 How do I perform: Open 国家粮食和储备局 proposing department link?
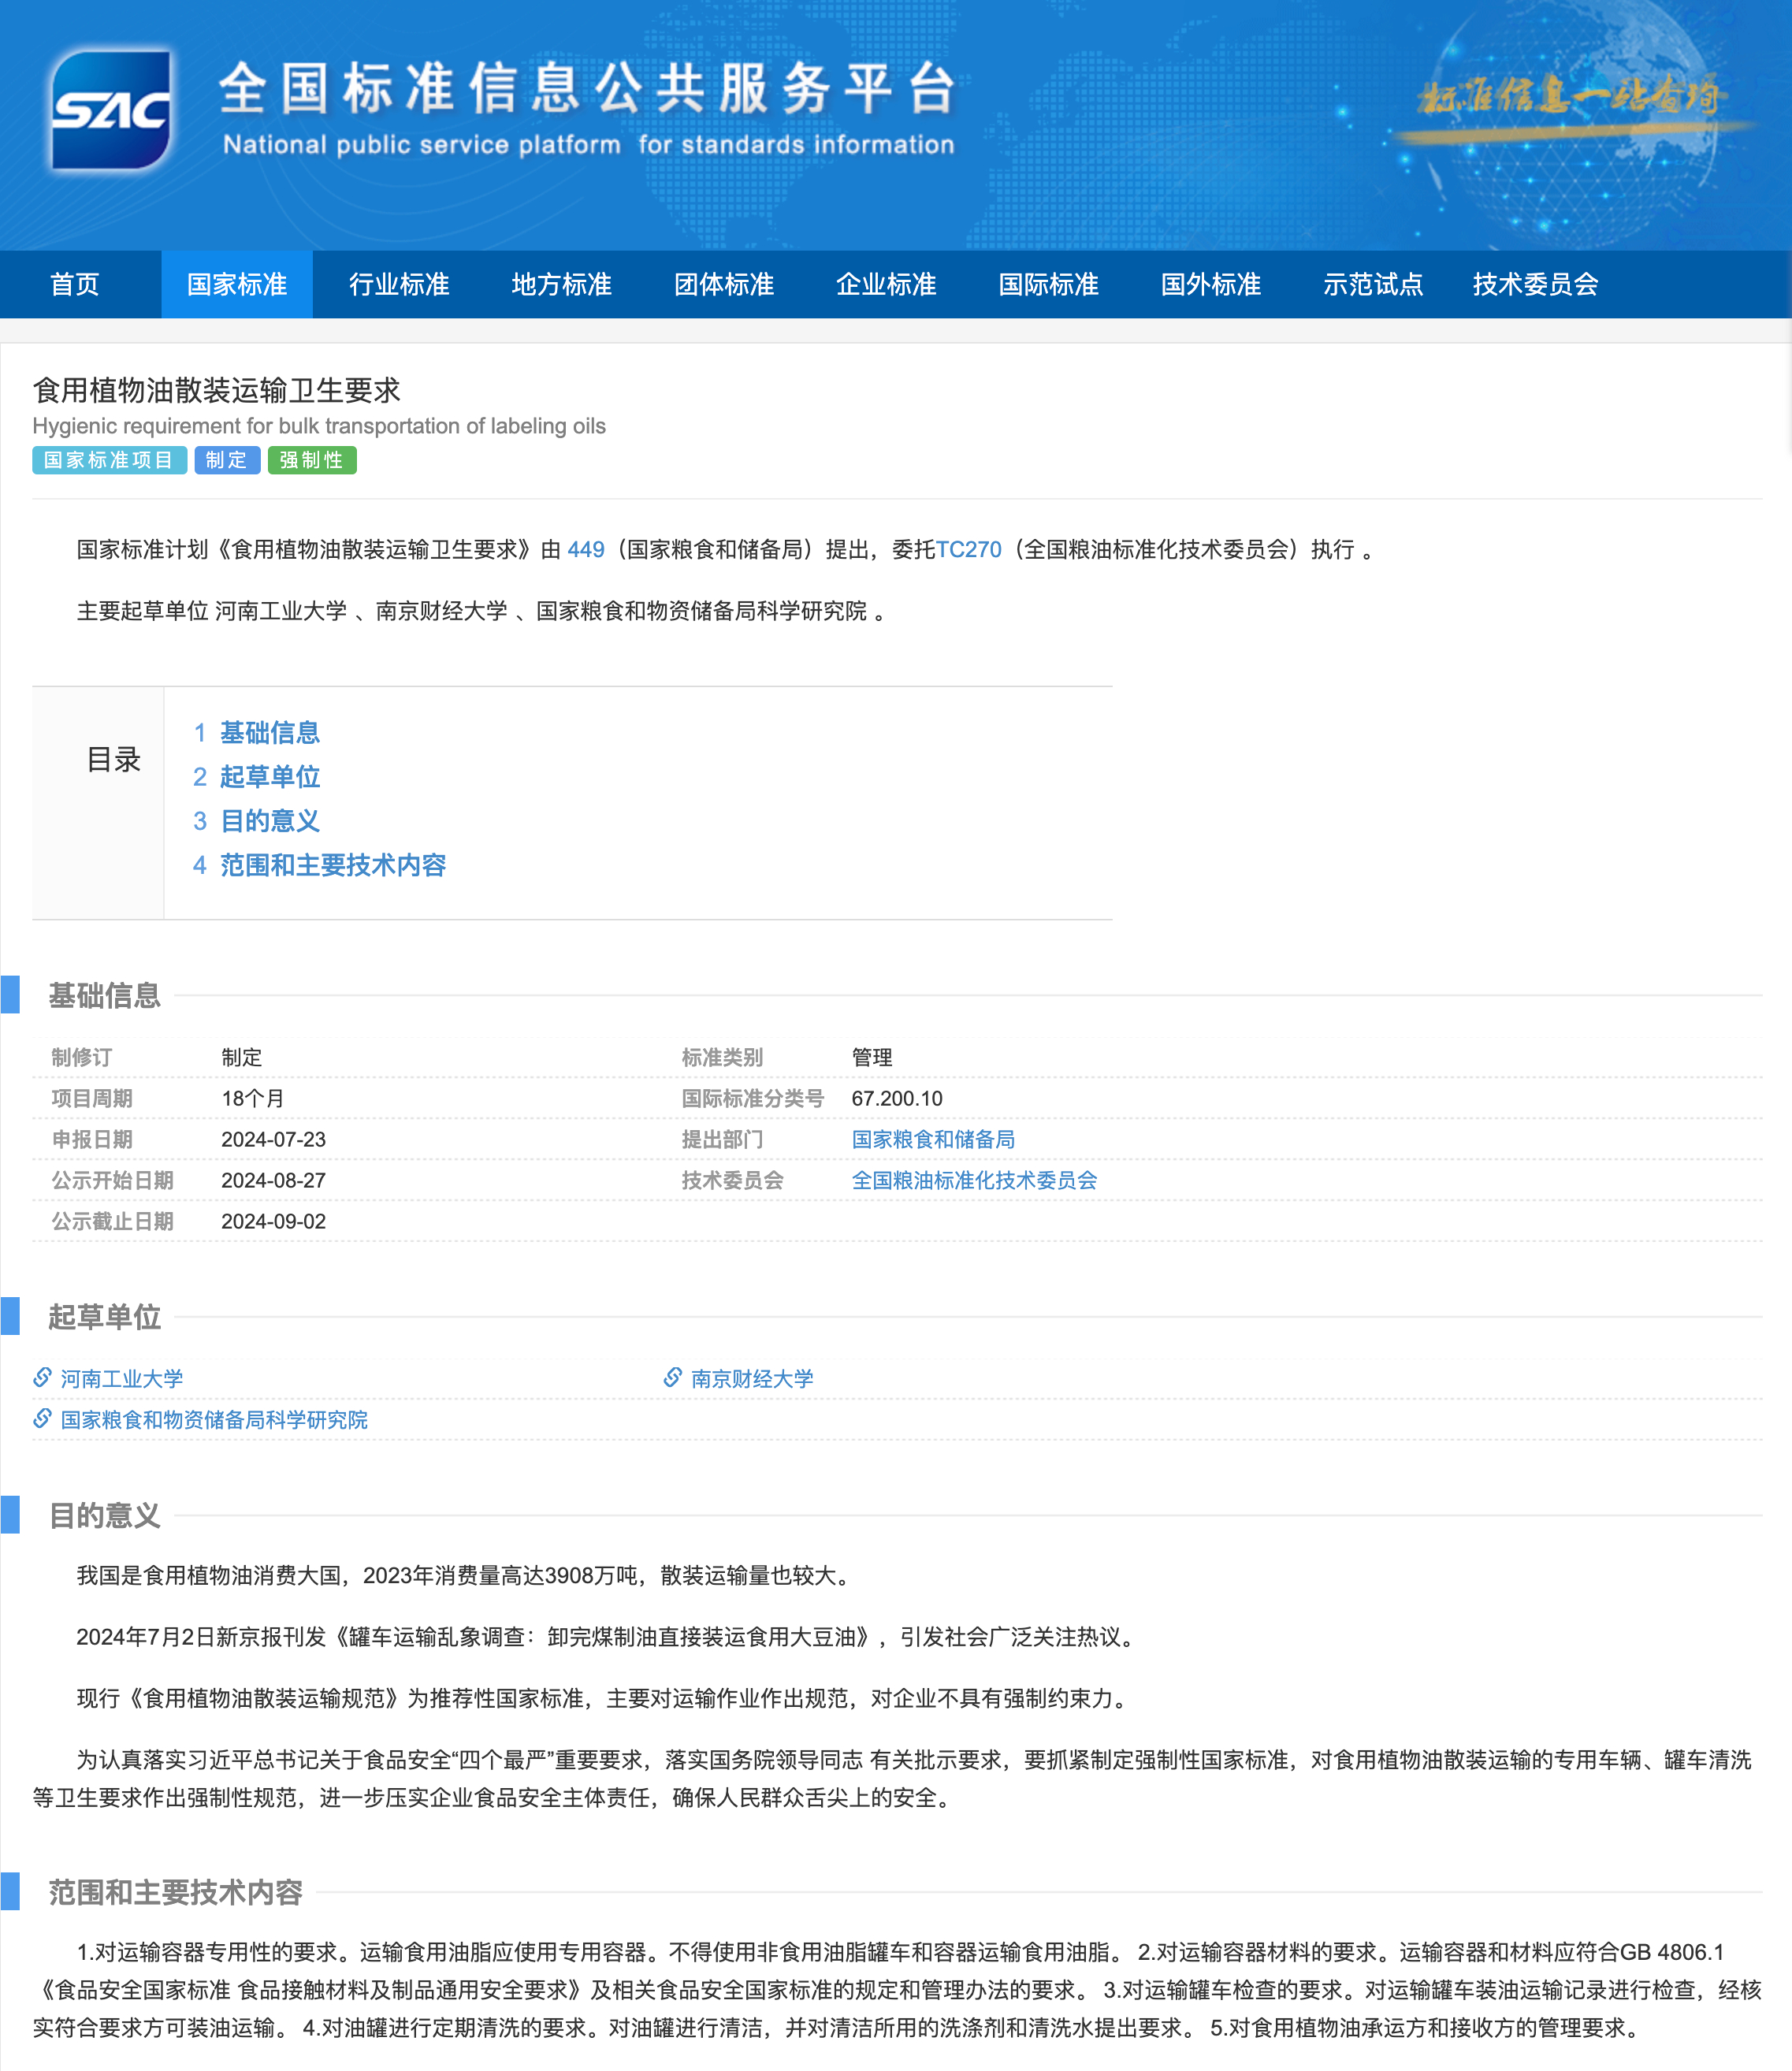click(x=932, y=1139)
